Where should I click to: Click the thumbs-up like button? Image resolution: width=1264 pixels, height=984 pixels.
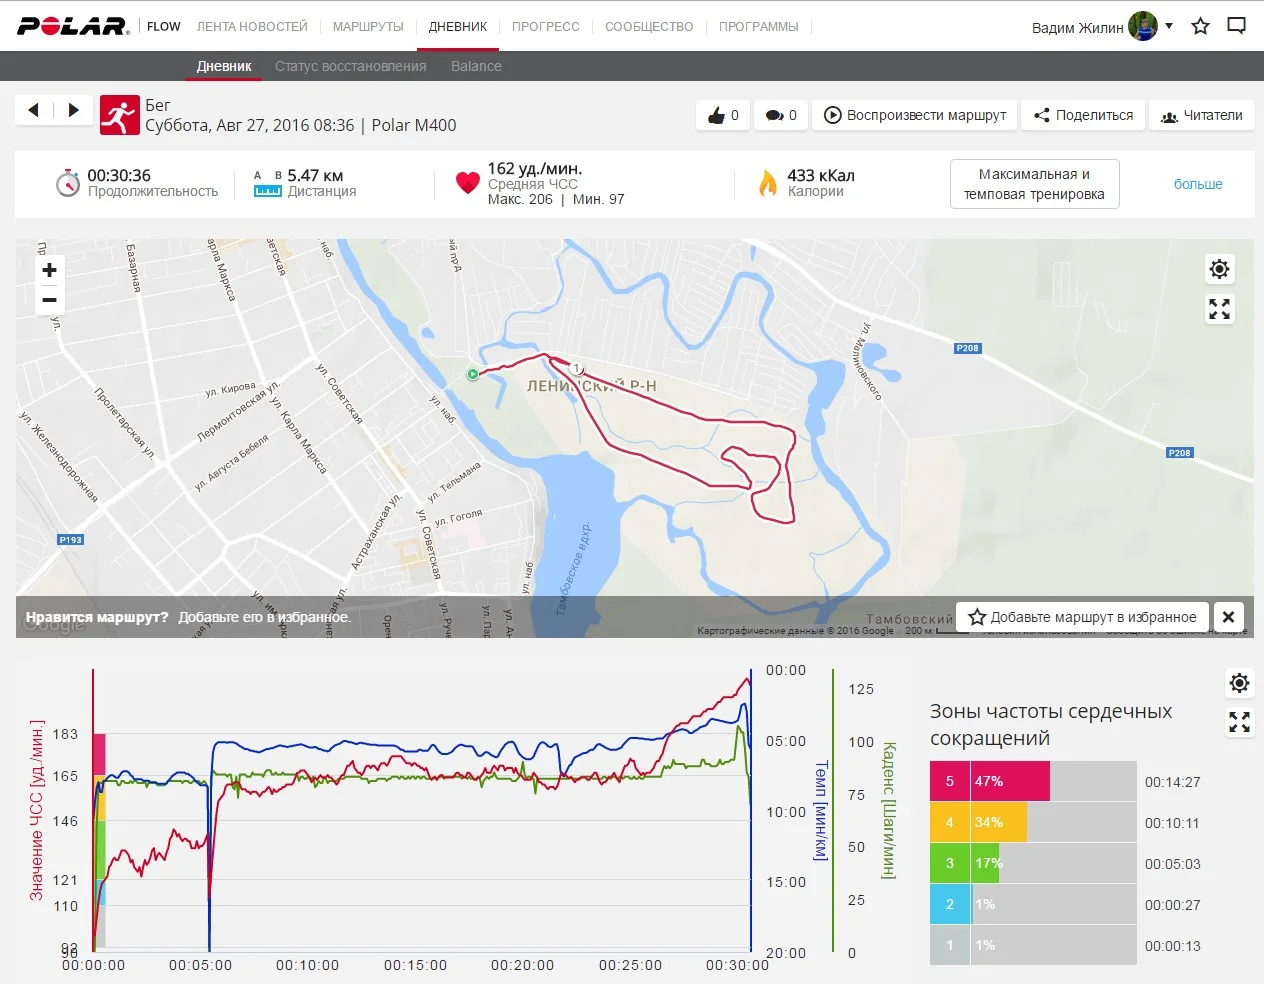point(723,115)
